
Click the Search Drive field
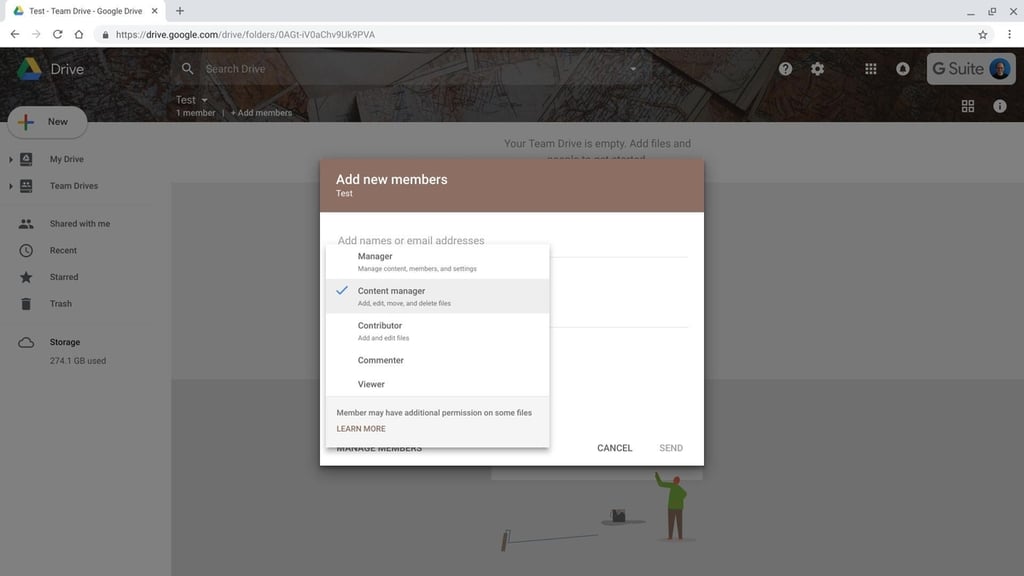(411, 69)
